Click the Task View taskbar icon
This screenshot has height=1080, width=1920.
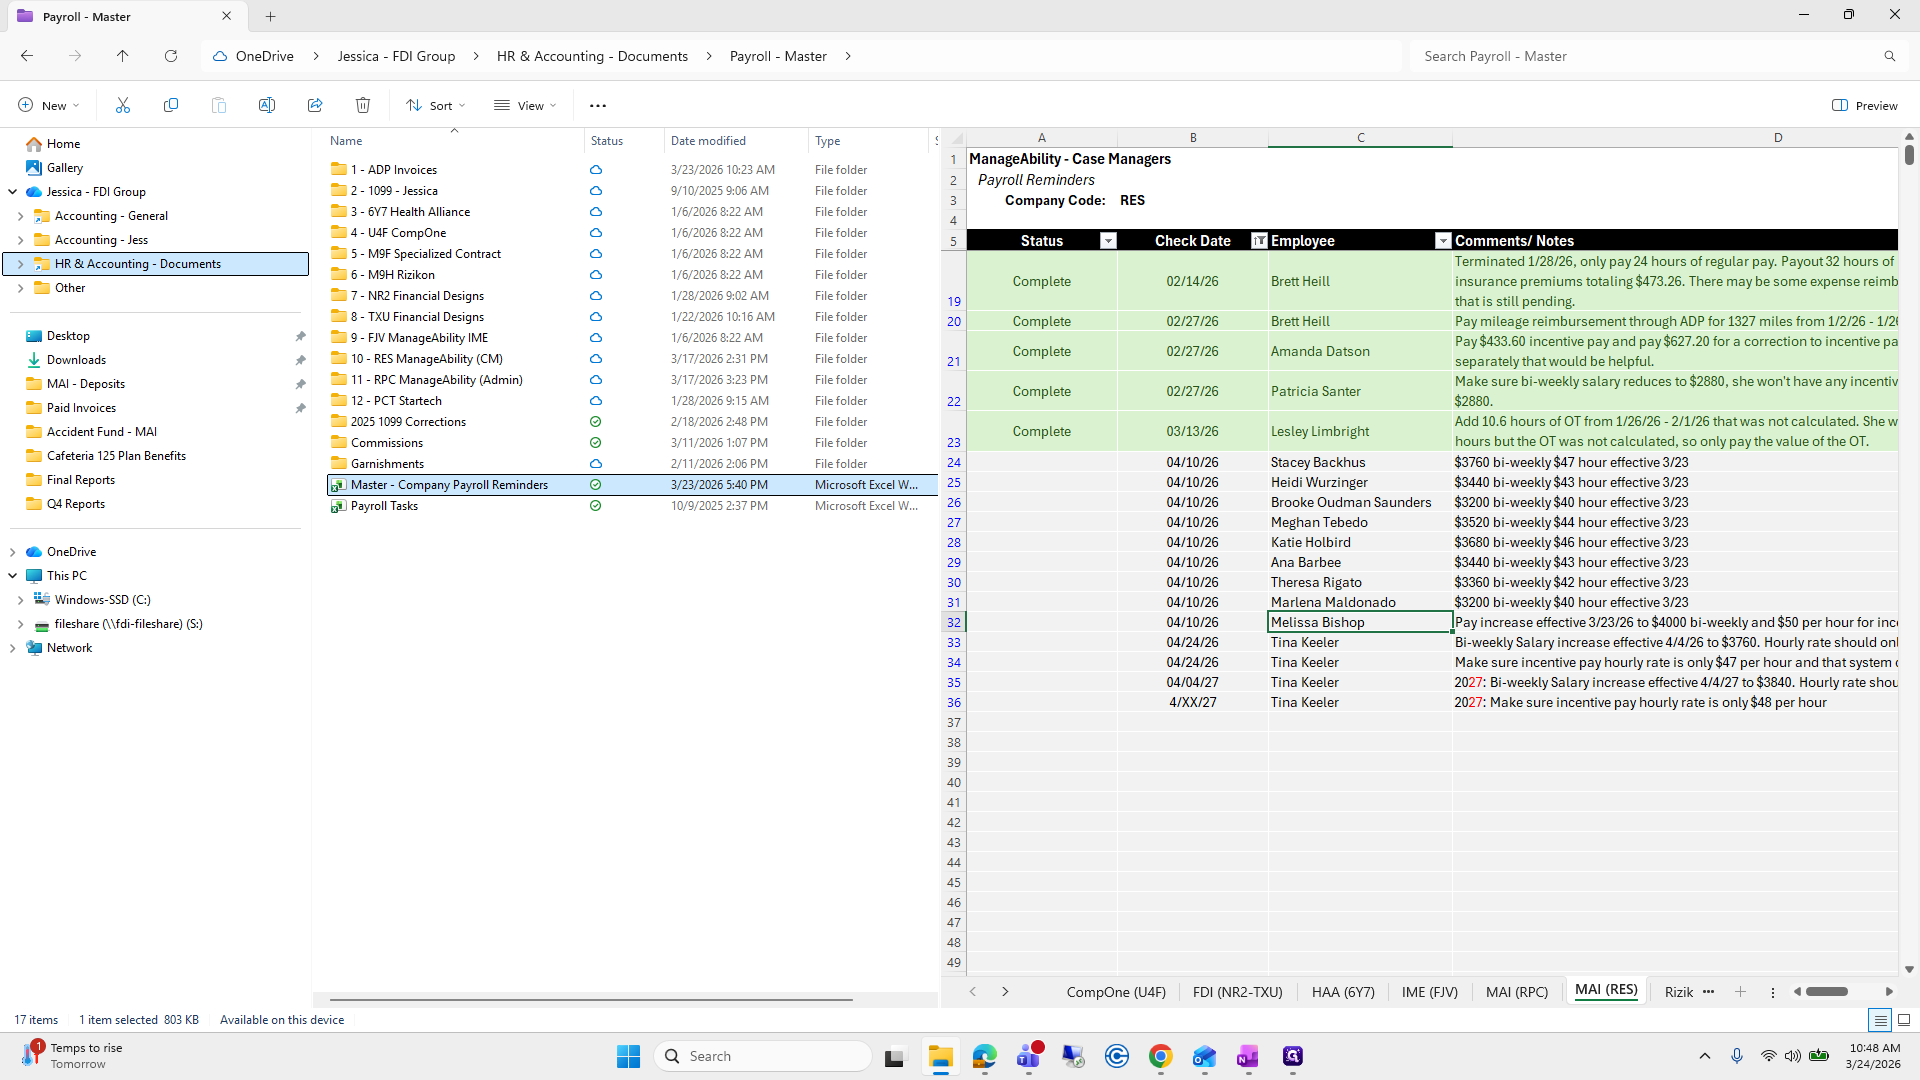895,1056
